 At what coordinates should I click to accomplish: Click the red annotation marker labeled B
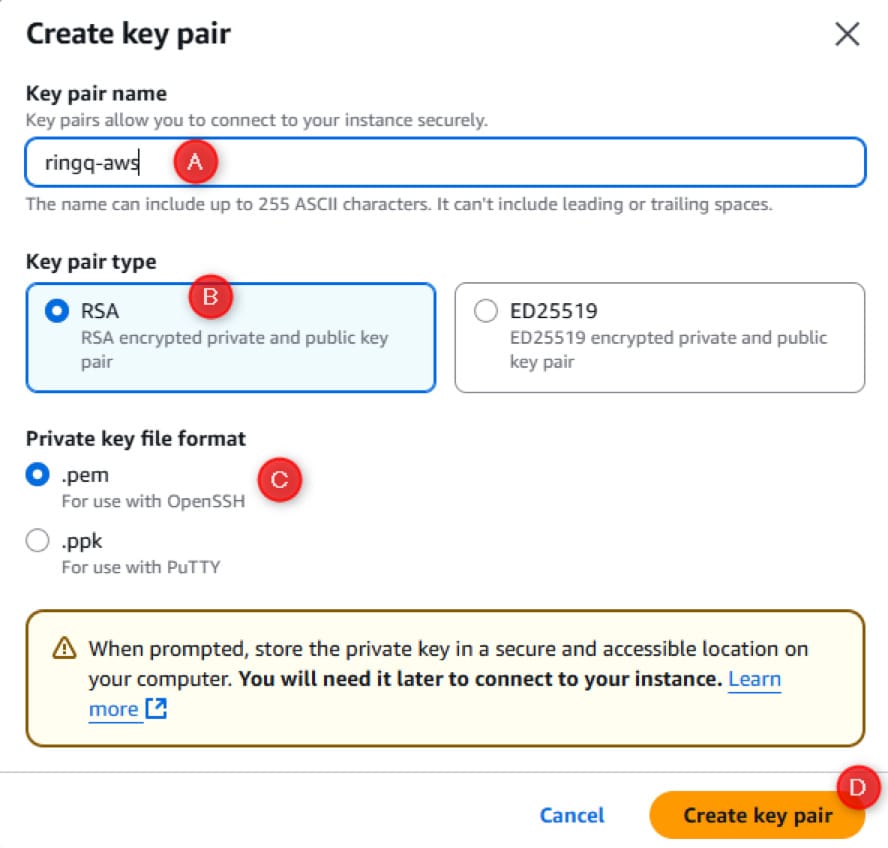coord(211,297)
